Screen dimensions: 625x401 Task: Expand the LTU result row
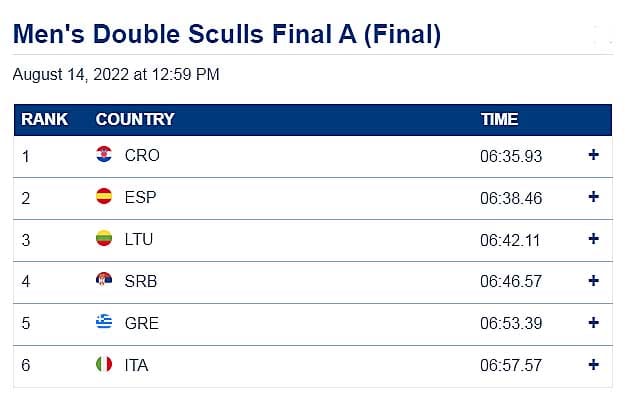593,239
